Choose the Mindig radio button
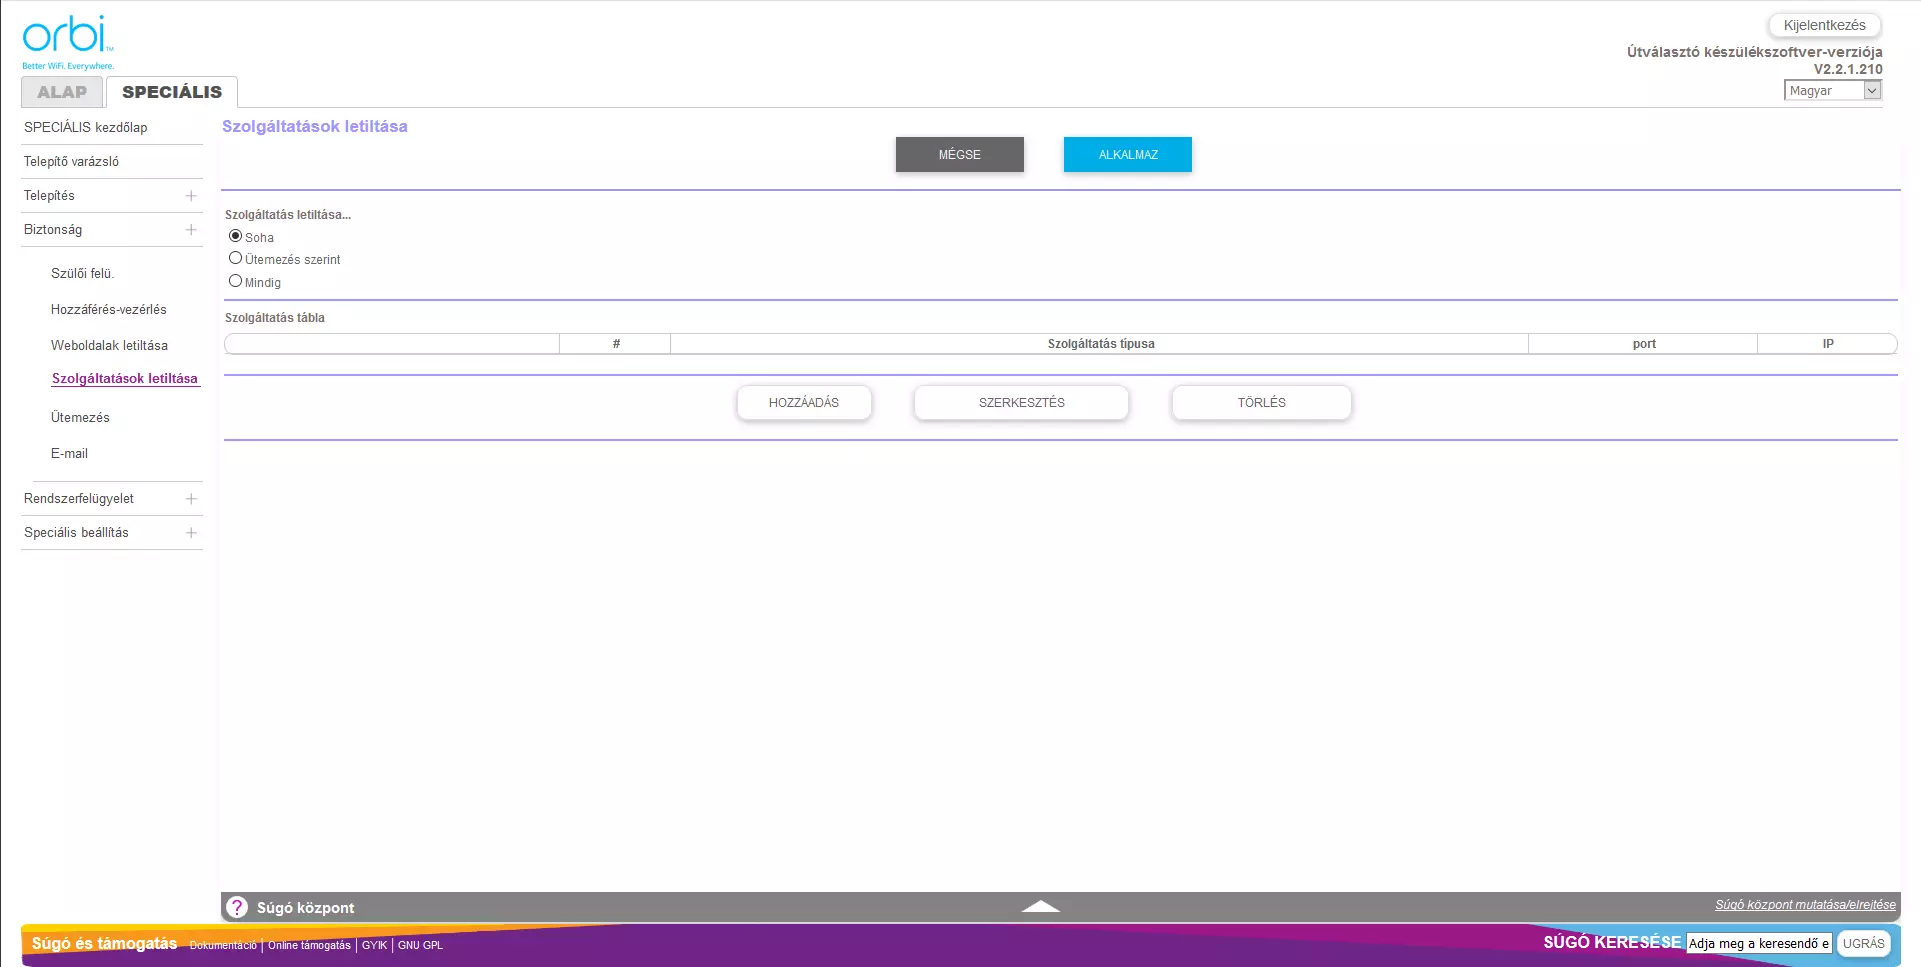This screenshot has height=967, width=1921. click(x=236, y=281)
